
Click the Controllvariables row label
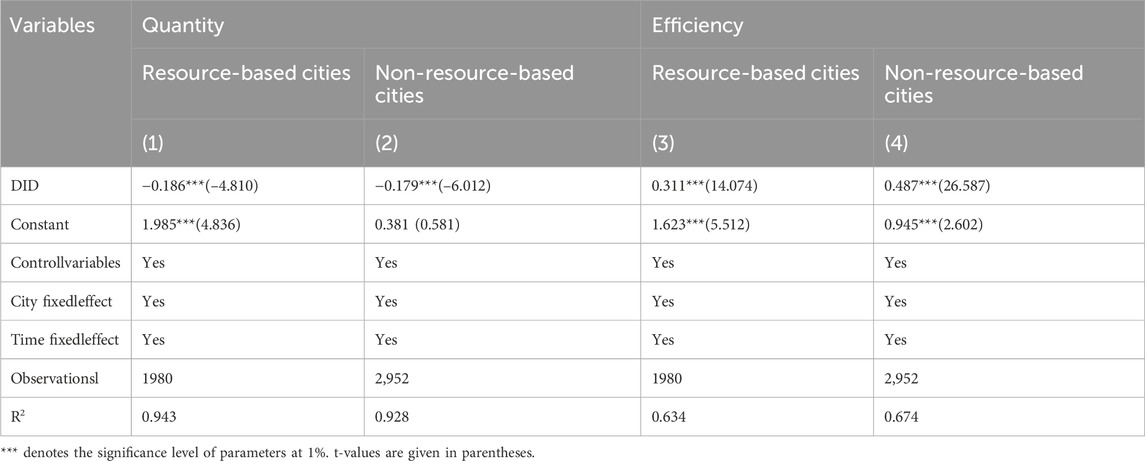[68, 264]
